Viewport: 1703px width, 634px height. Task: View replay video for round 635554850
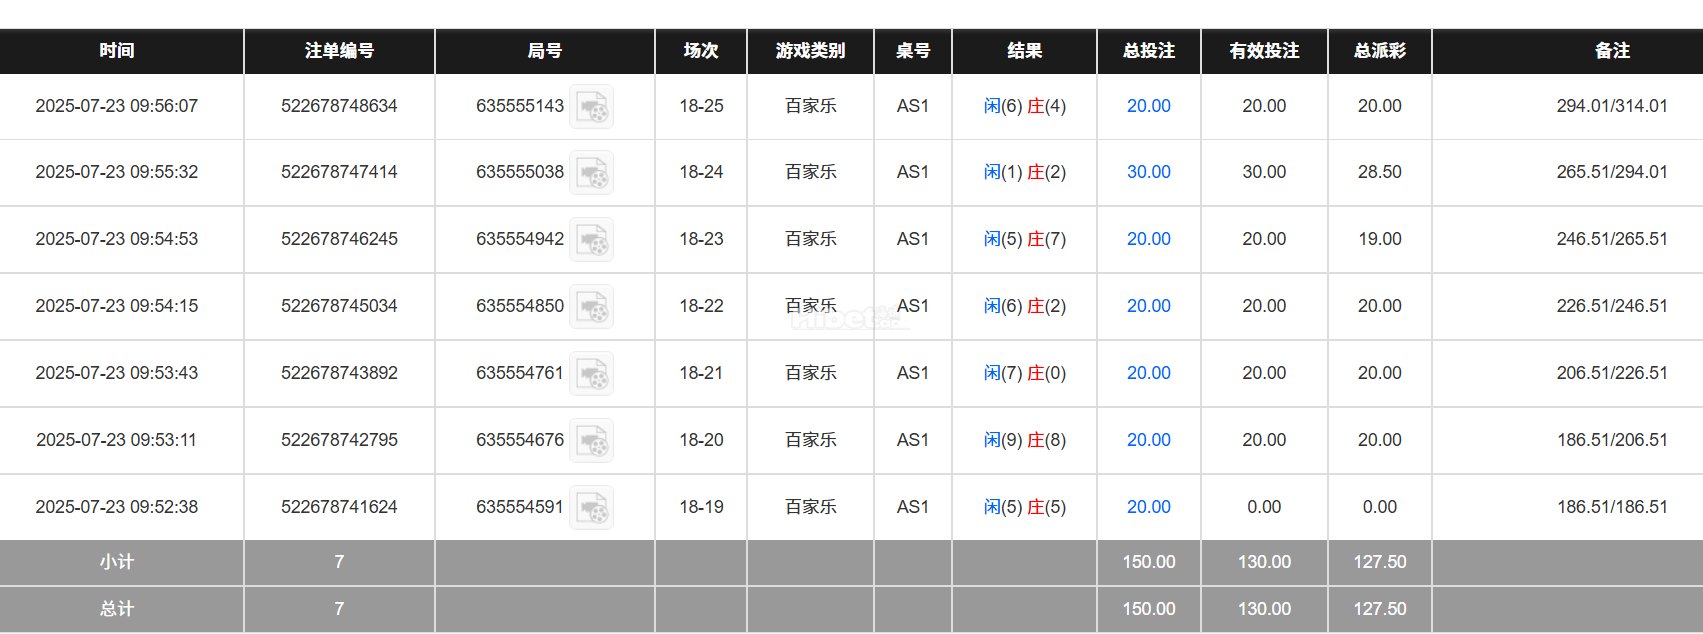point(591,306)
